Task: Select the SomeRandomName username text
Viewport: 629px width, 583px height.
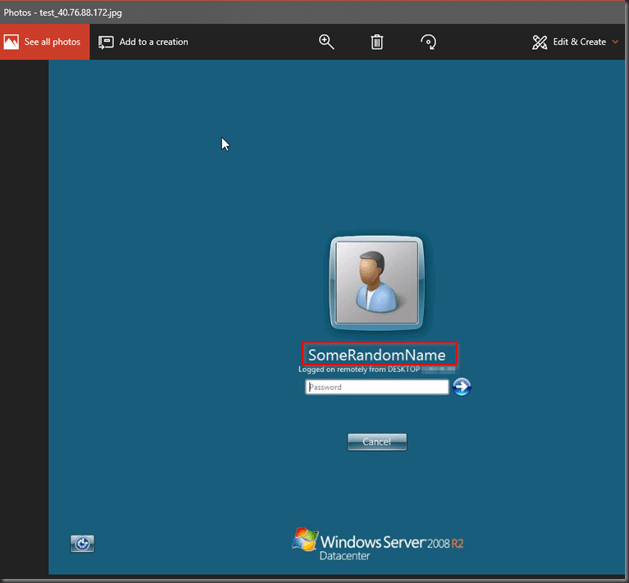Action: [377, 355]
